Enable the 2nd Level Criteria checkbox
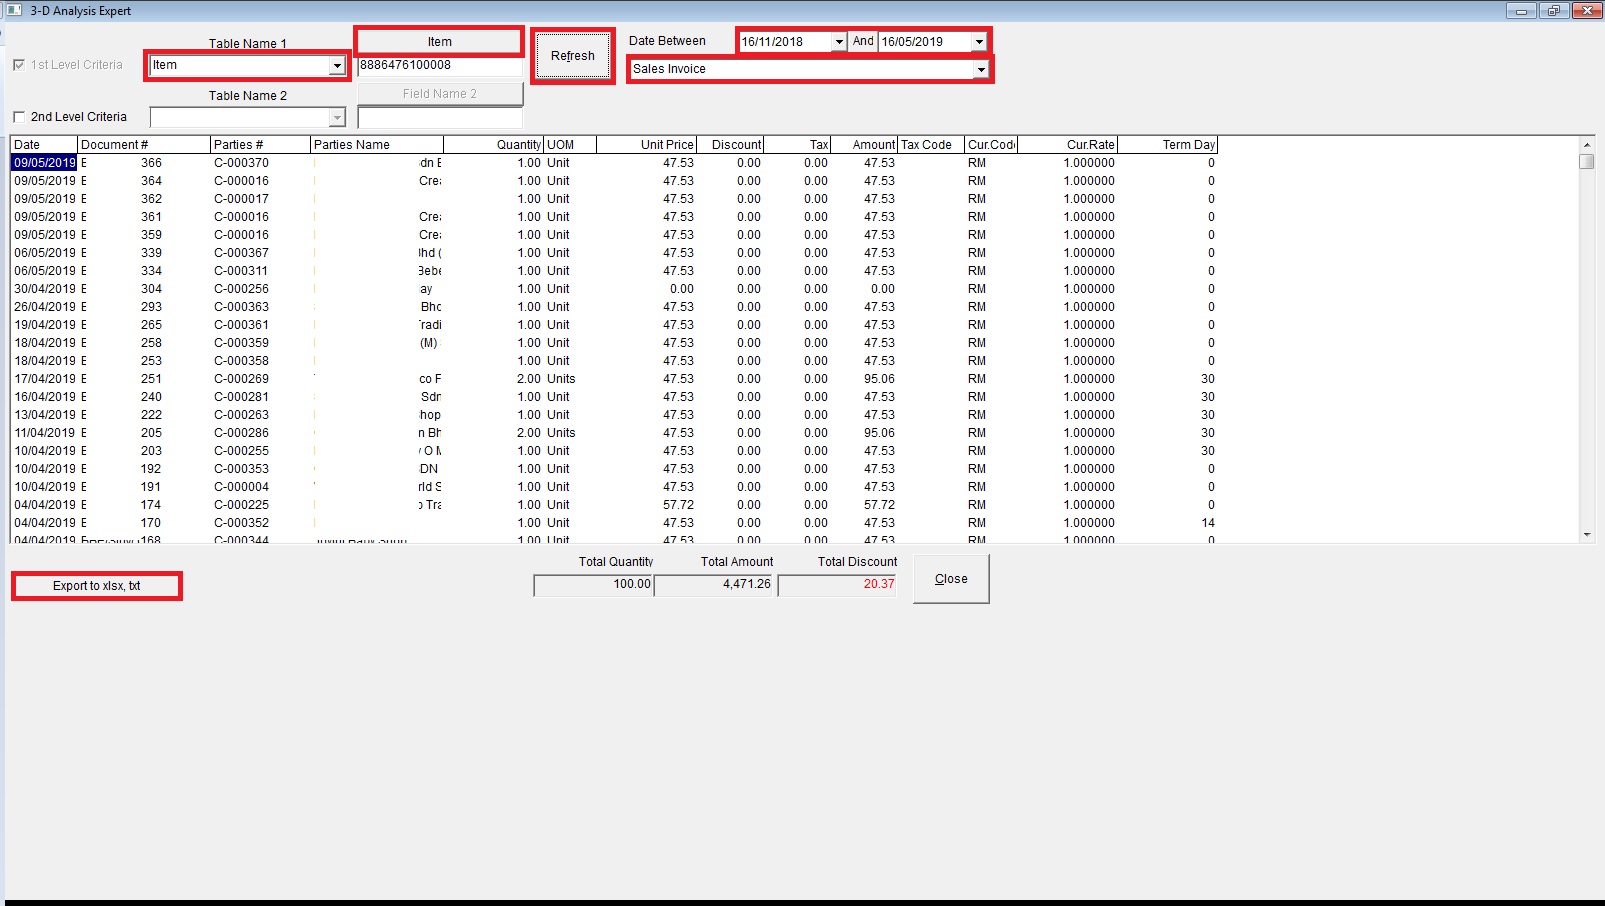1605x906 pixels. [x=19, y=117]
